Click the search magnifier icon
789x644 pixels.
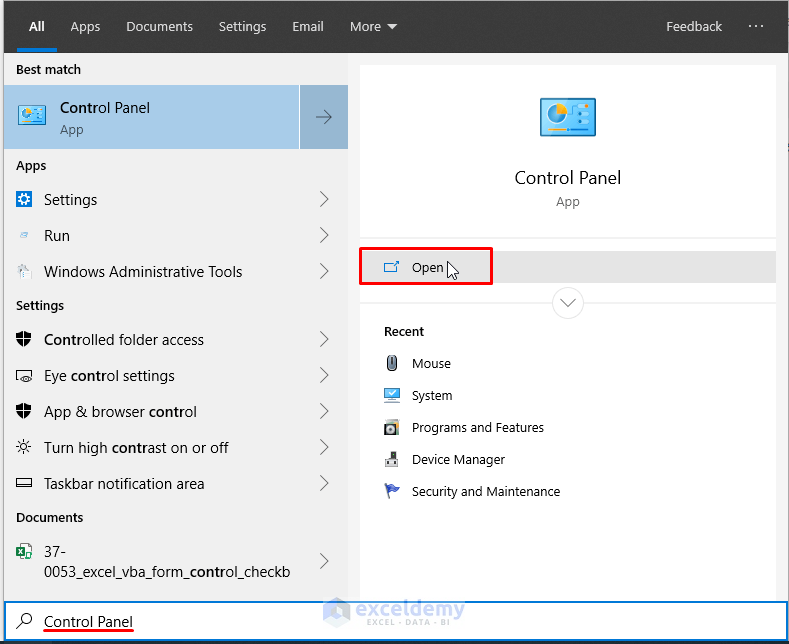(24, 621)
